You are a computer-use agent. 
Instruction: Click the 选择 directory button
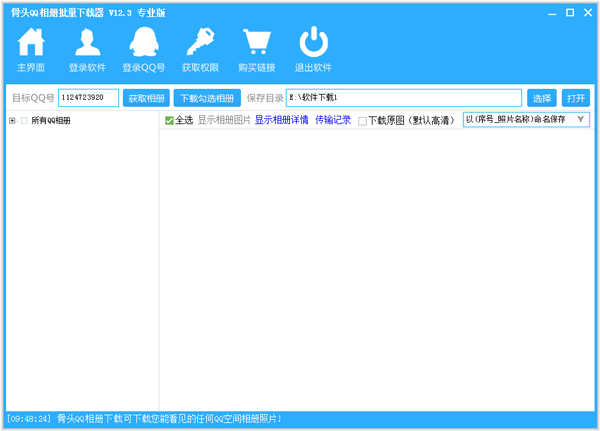[x=541, y=98]
